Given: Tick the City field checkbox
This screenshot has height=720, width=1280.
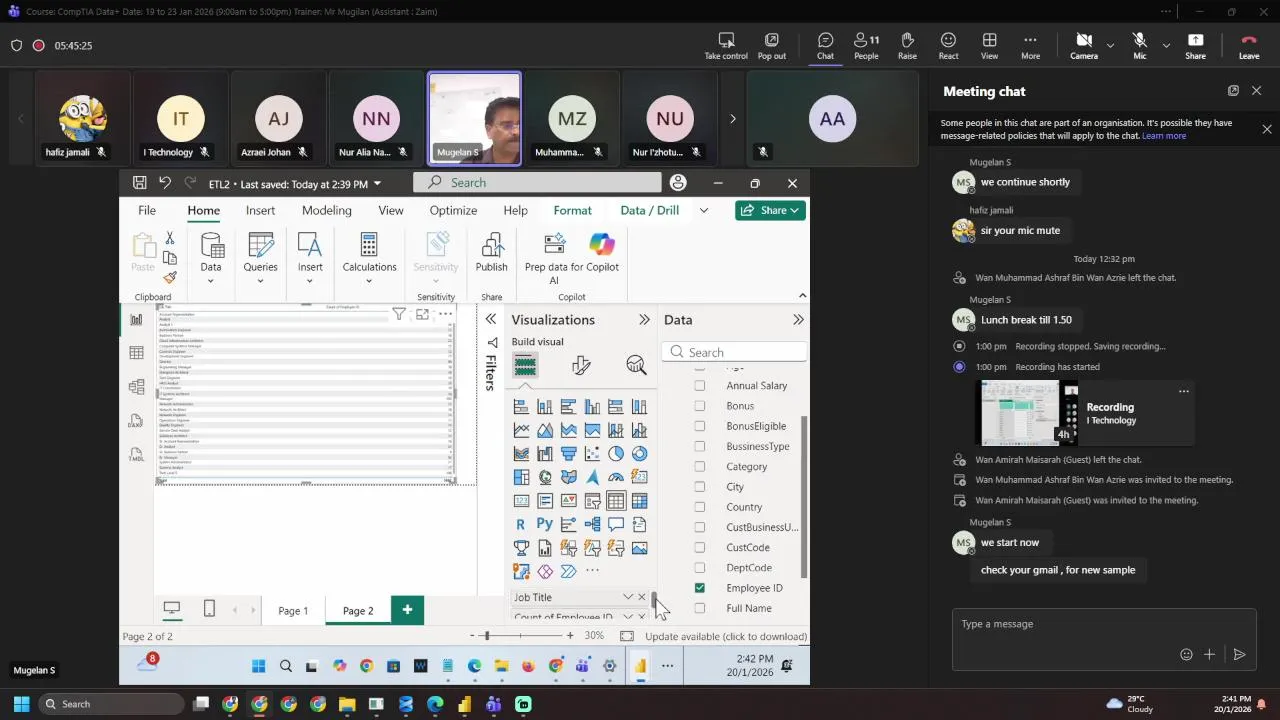Looking at the screenshot, I should (x=700, y=487).
